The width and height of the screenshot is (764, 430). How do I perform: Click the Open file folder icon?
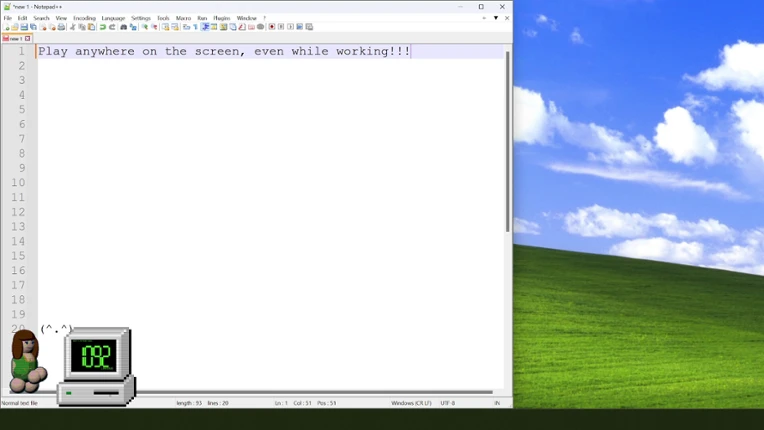click(15, 27)
